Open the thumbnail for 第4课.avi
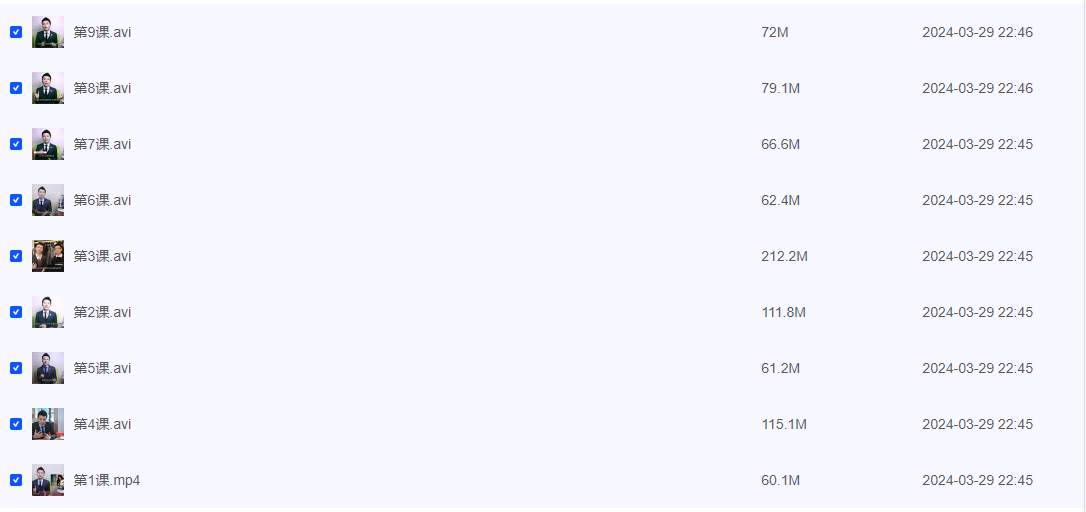Screen dimensions: 1086x512 coord(48,424)
